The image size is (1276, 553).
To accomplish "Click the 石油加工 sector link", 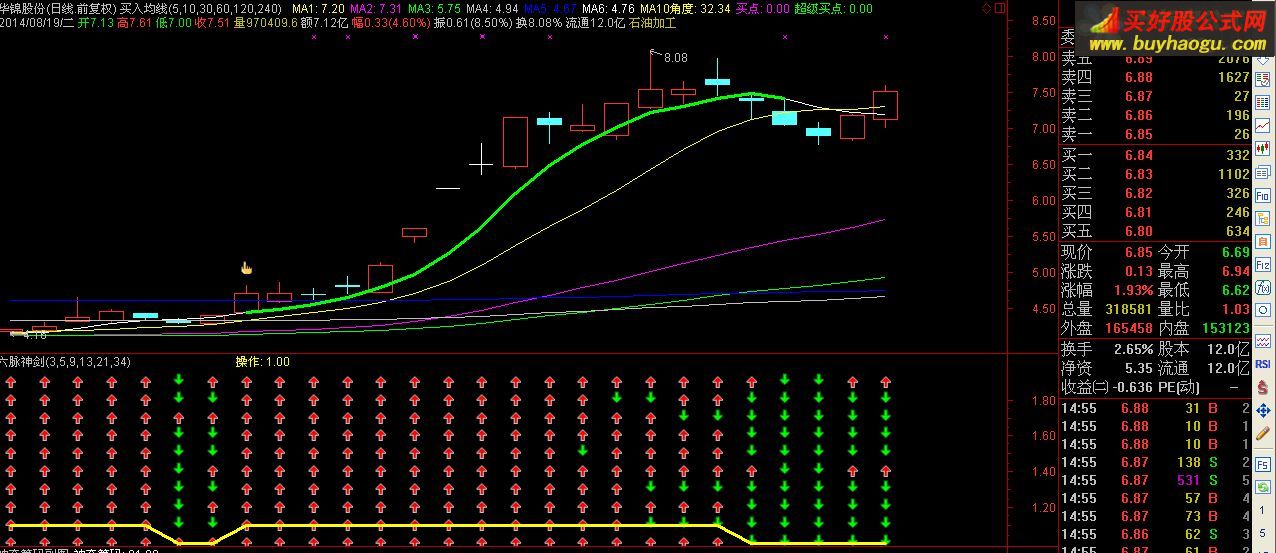I will (652, 22).
